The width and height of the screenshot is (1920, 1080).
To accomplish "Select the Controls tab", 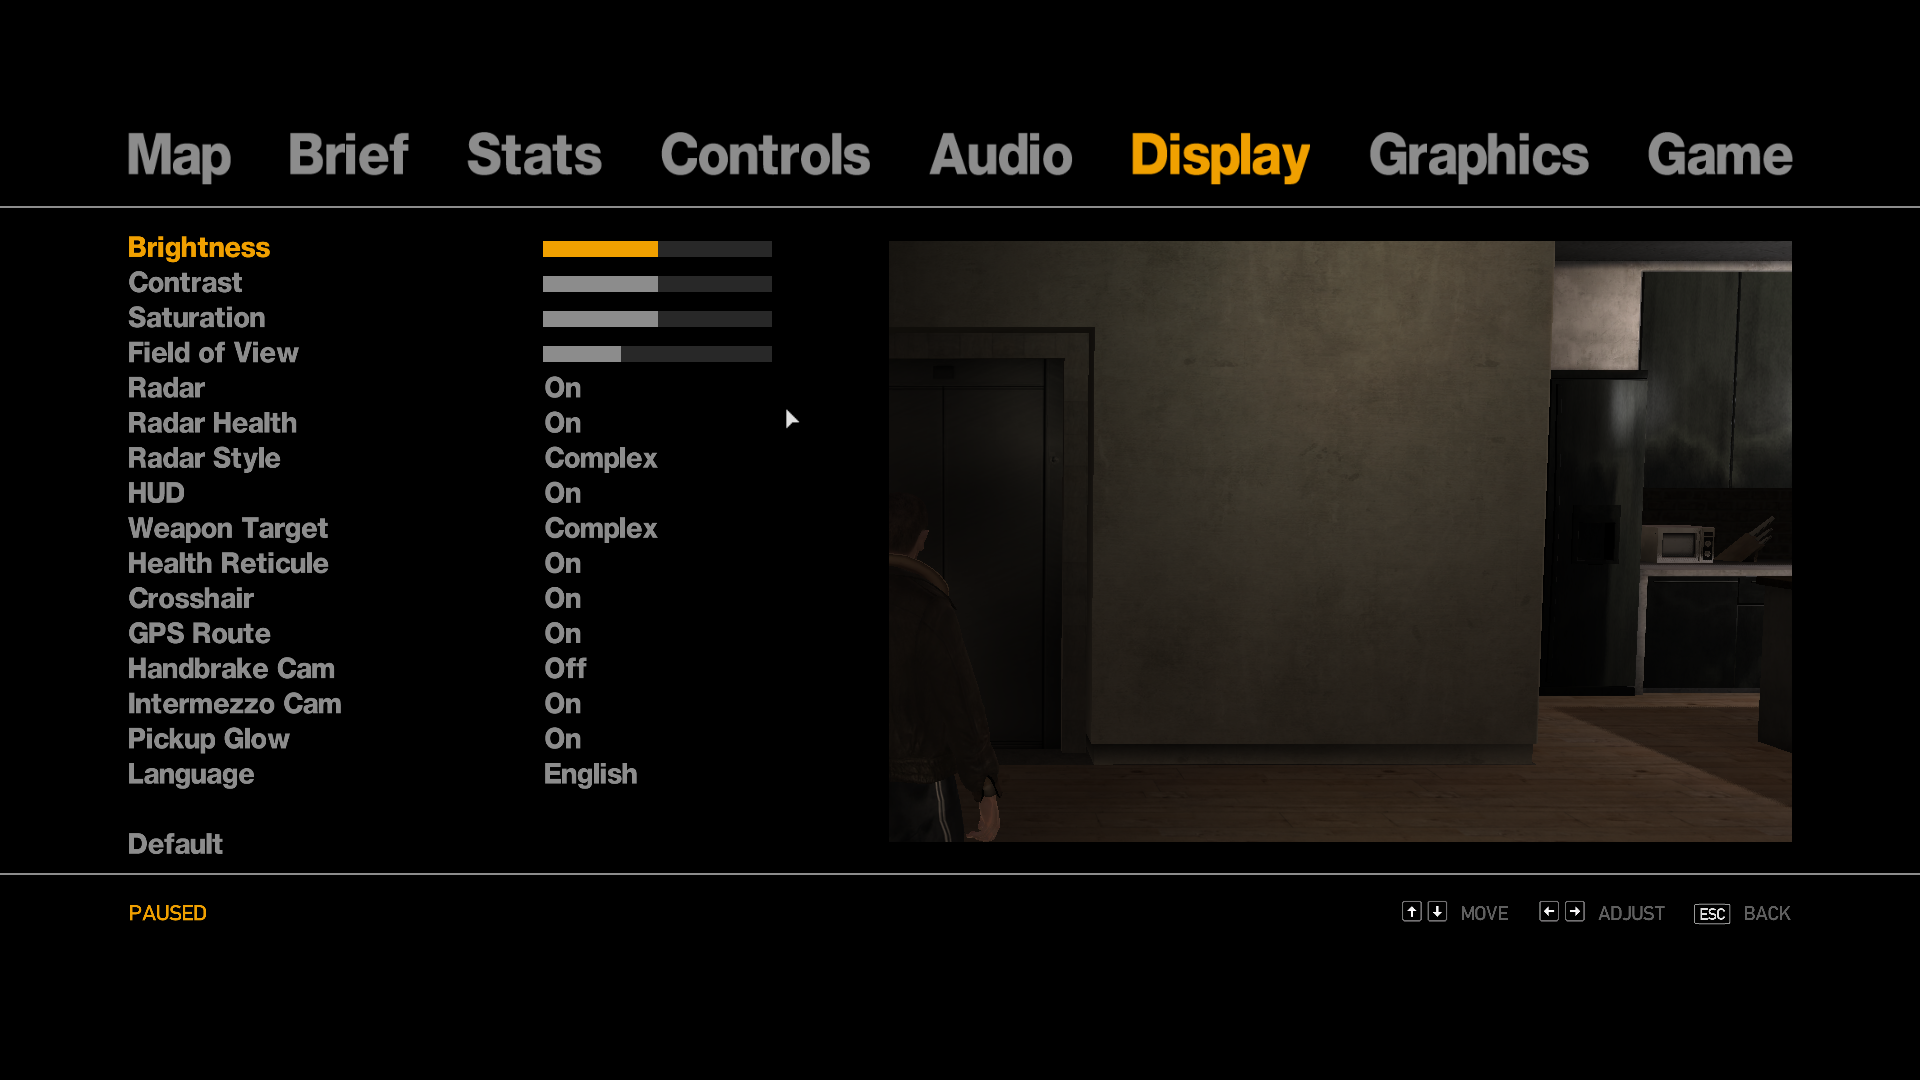I will (x=765, y=153).
